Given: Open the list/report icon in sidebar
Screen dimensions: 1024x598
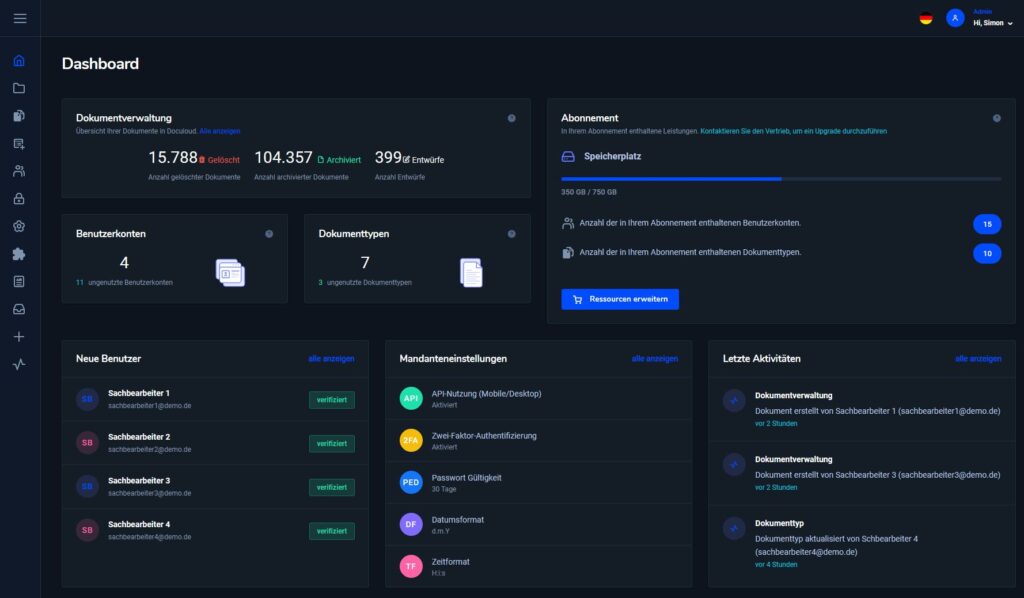Looking at the screenshot, I should 19,281.
